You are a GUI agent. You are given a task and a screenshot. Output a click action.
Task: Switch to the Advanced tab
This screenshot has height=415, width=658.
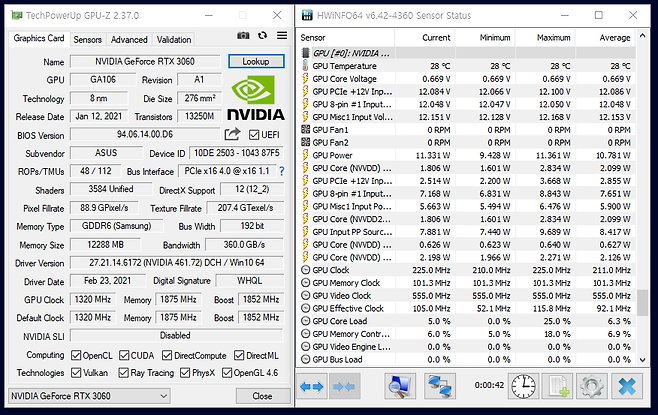pyautogui.click(x=129, y=39)
